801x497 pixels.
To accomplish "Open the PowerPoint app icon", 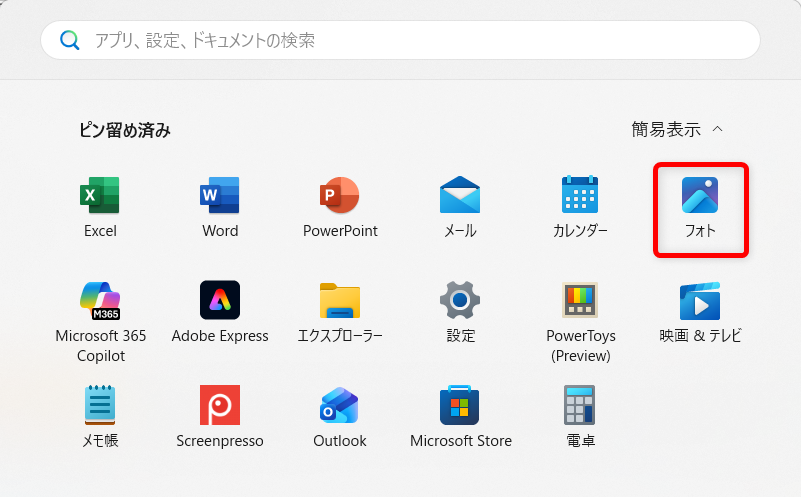I will point(340,207).
